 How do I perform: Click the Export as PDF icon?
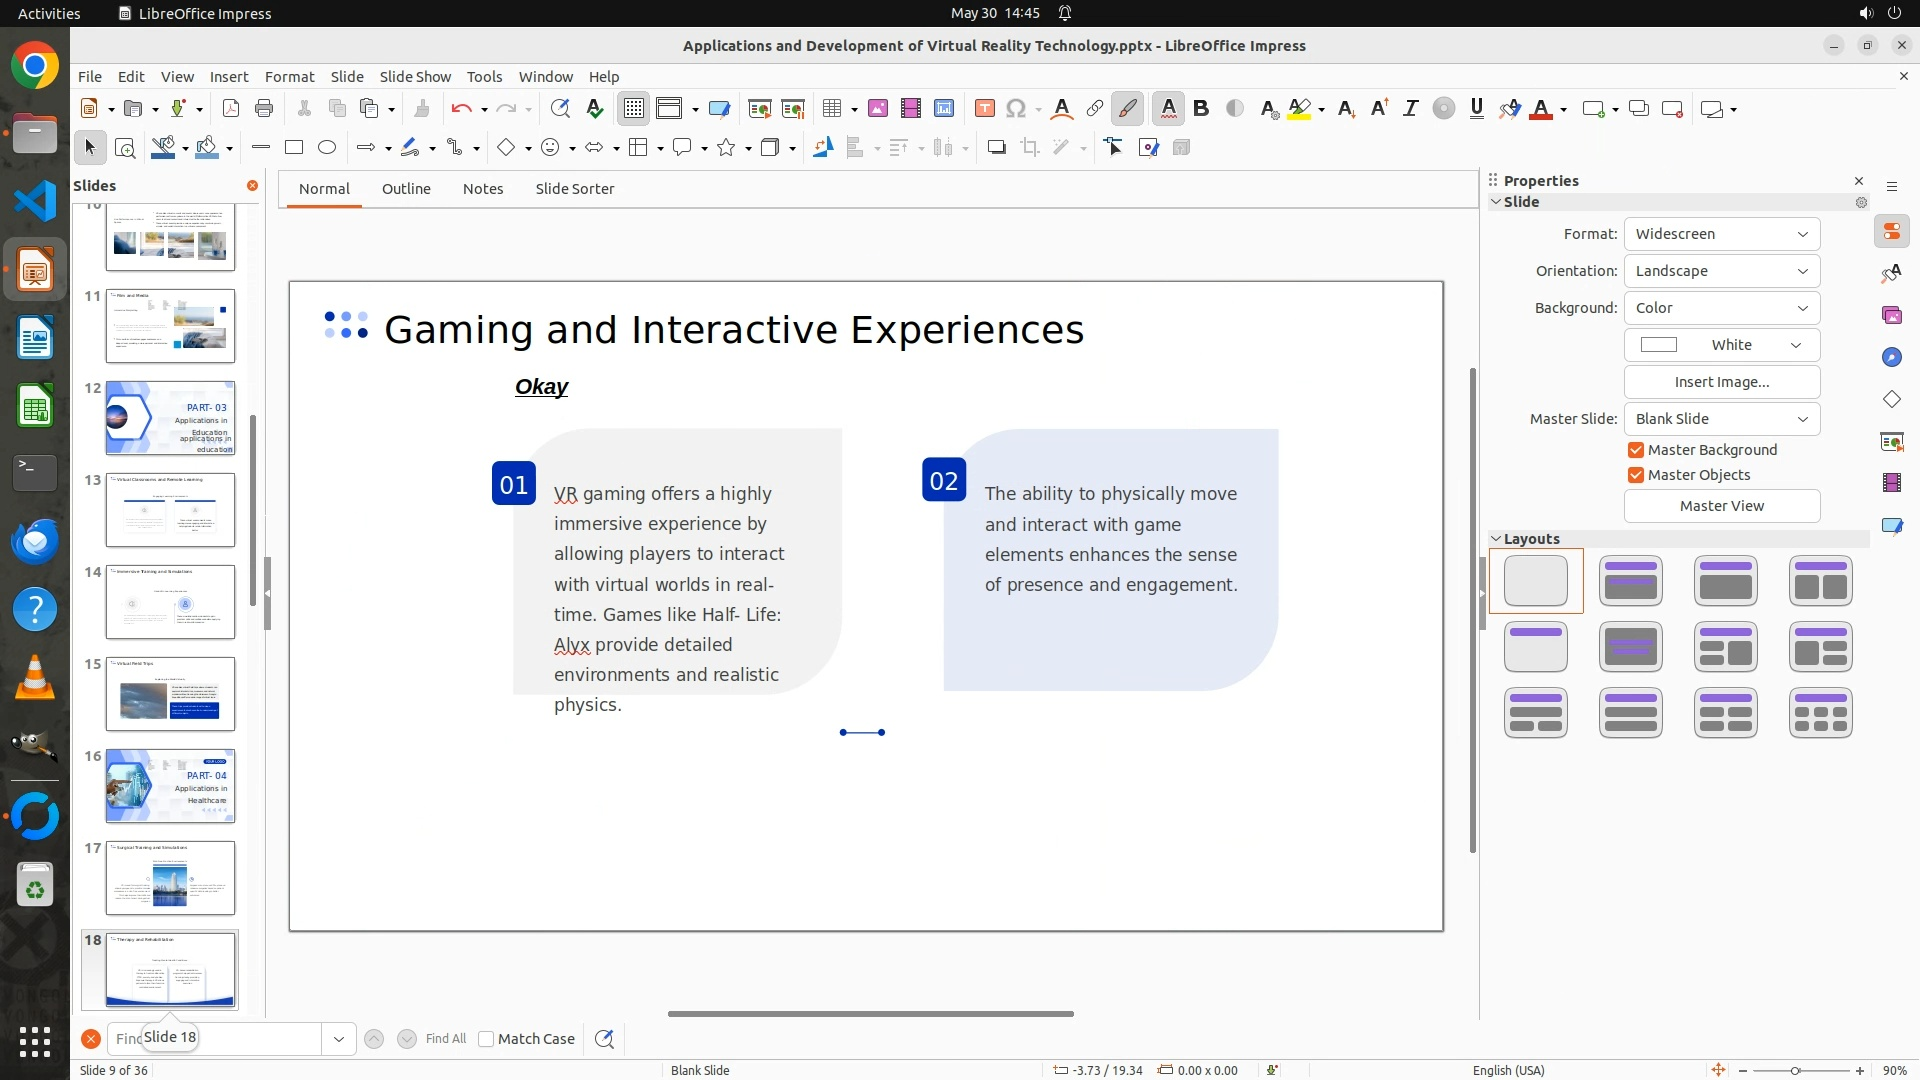(x=231, y=109)
